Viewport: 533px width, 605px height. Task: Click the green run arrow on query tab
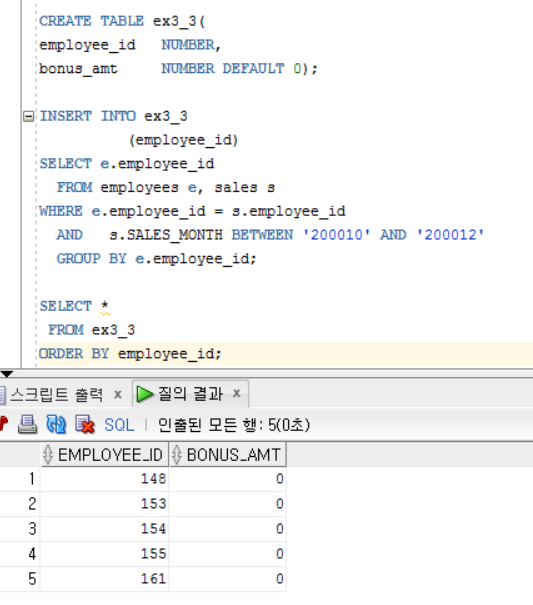(145, 394)
